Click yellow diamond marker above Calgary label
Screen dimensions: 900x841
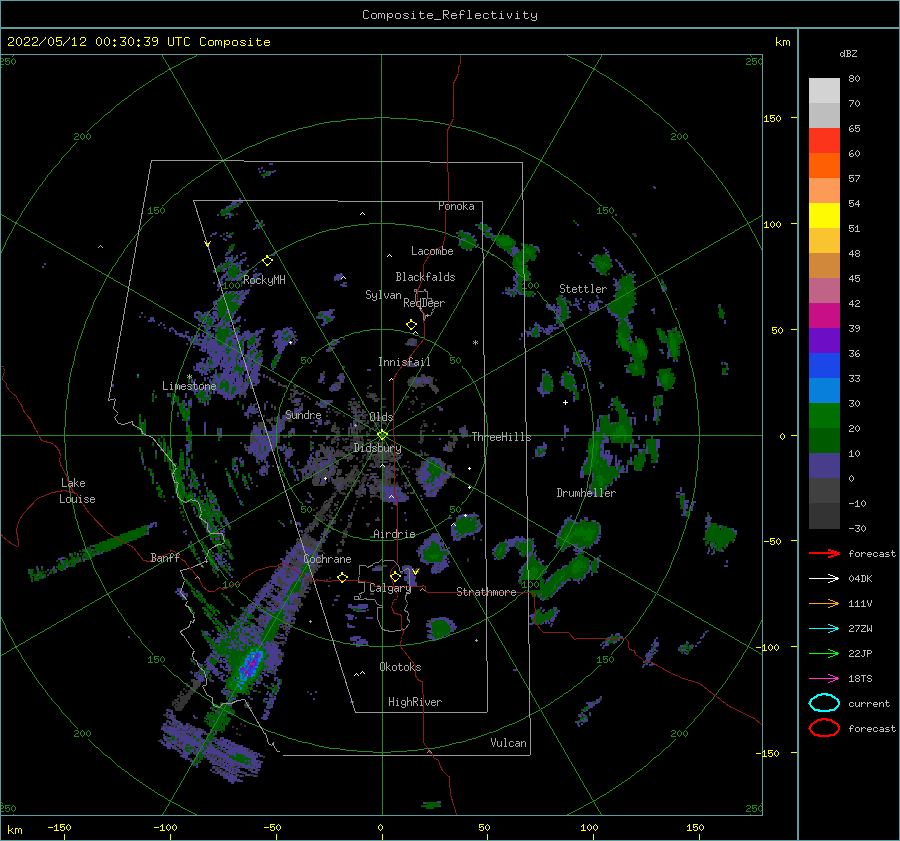(x=395, y=576)
